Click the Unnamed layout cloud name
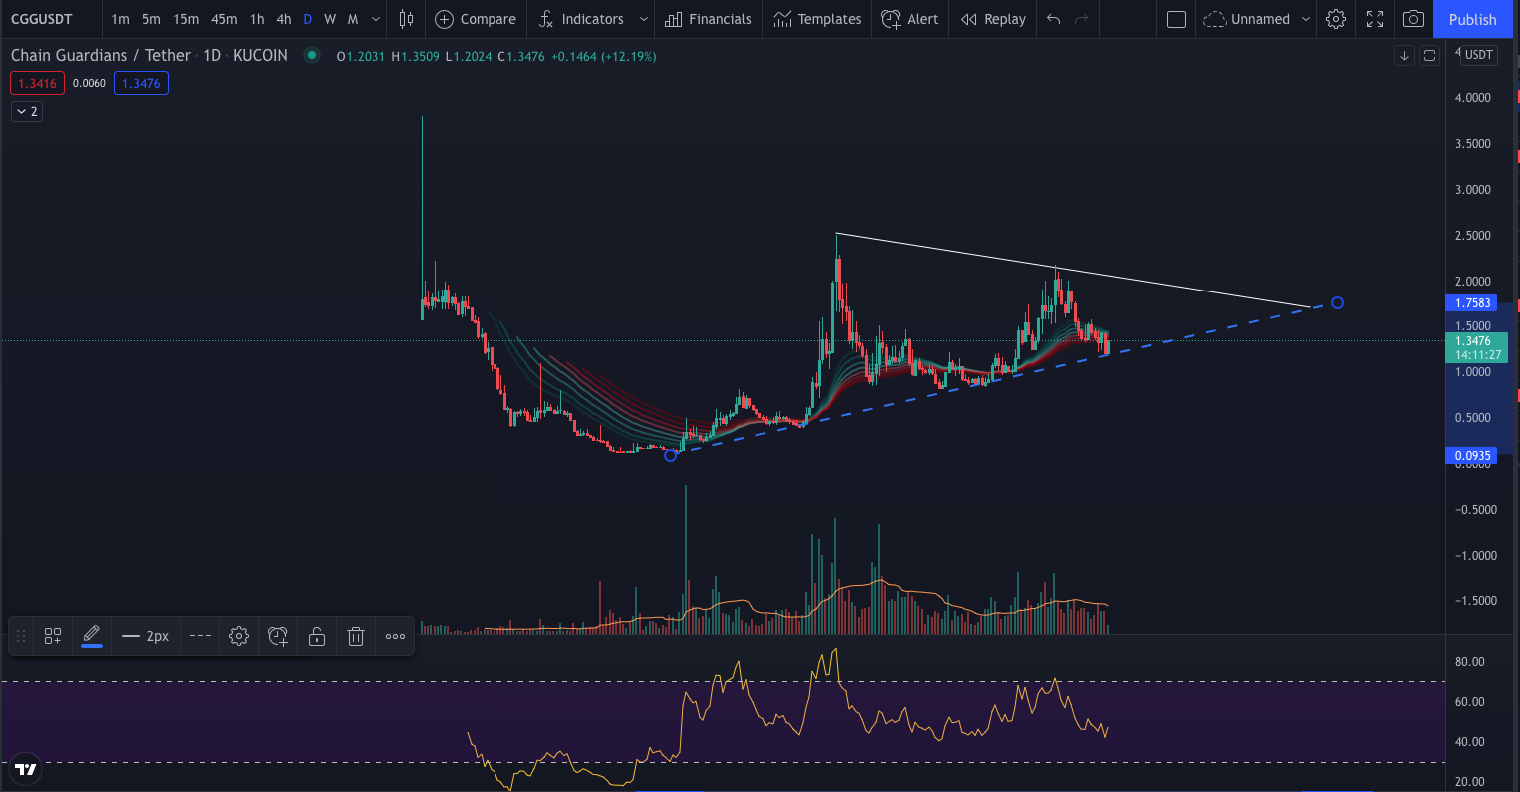The height and width of the screenshot is (792, 1520). 1247,19
